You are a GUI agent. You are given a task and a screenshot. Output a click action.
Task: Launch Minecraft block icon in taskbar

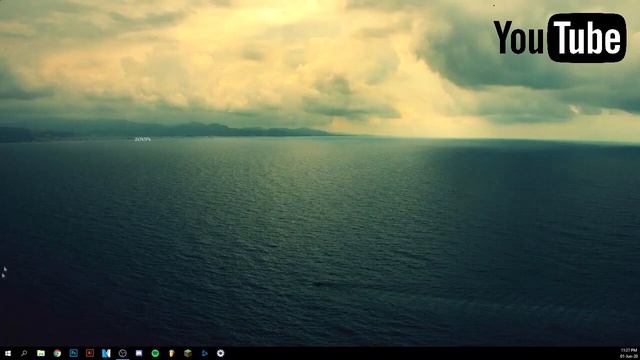188,353
